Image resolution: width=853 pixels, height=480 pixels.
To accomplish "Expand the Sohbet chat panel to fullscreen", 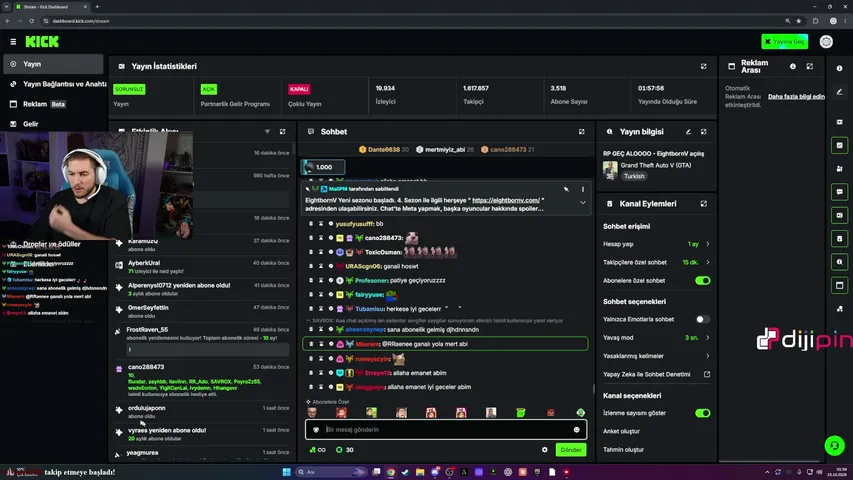I will pos(582,132).
